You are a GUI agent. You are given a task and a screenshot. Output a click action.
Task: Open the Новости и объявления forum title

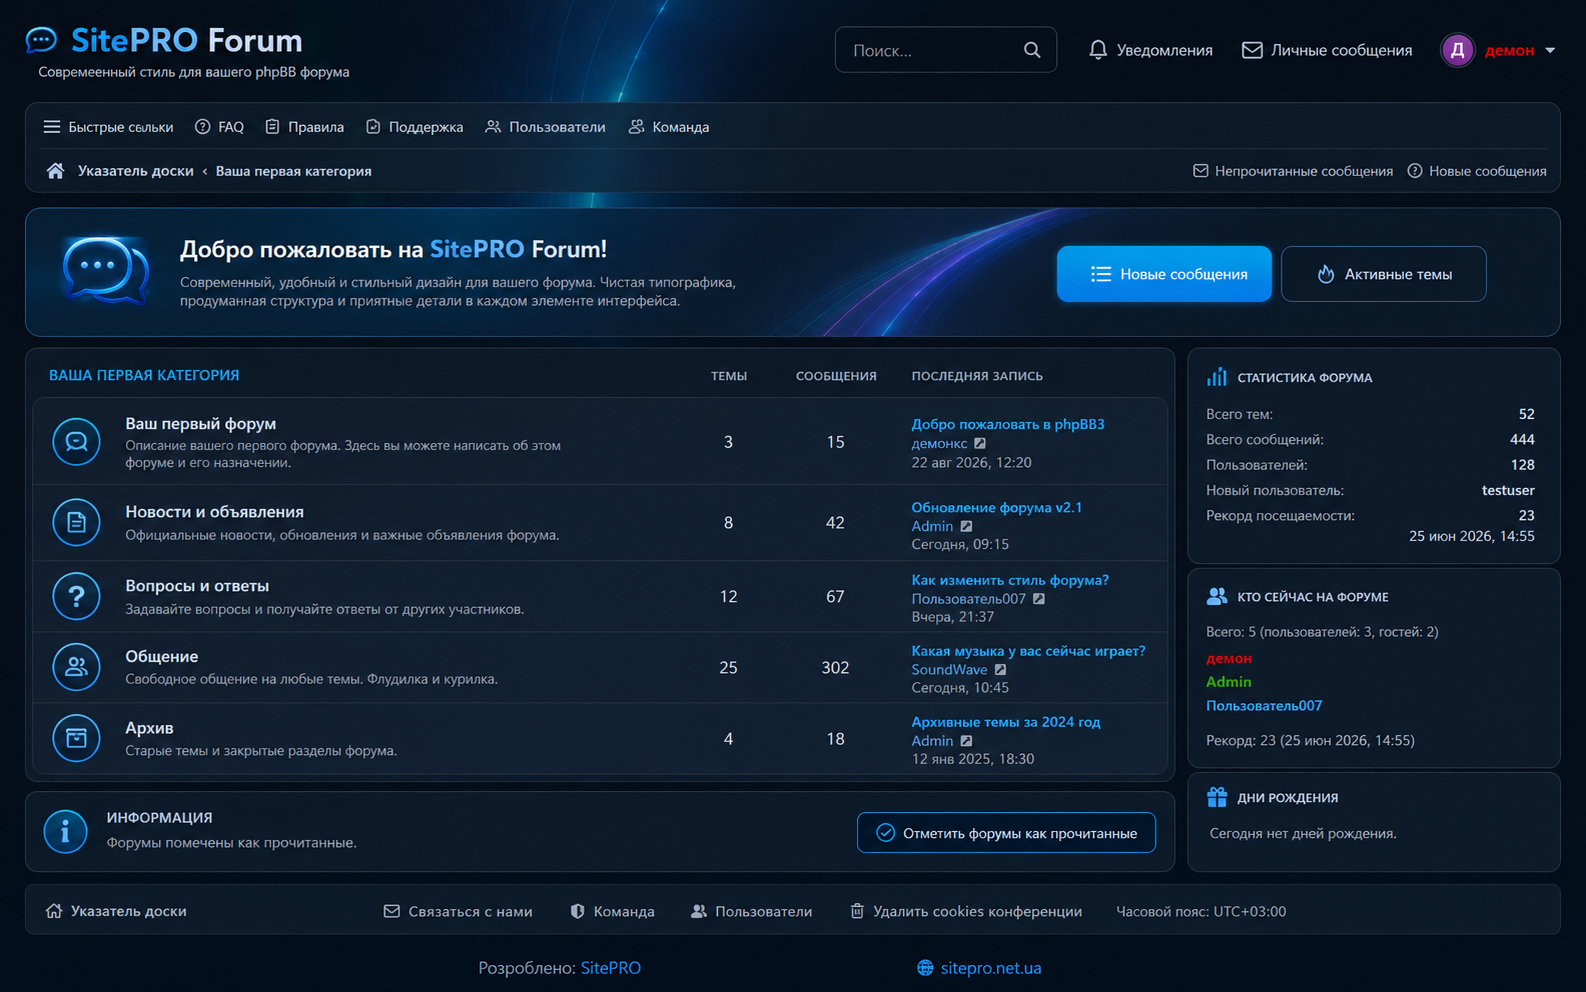point(214,511)
